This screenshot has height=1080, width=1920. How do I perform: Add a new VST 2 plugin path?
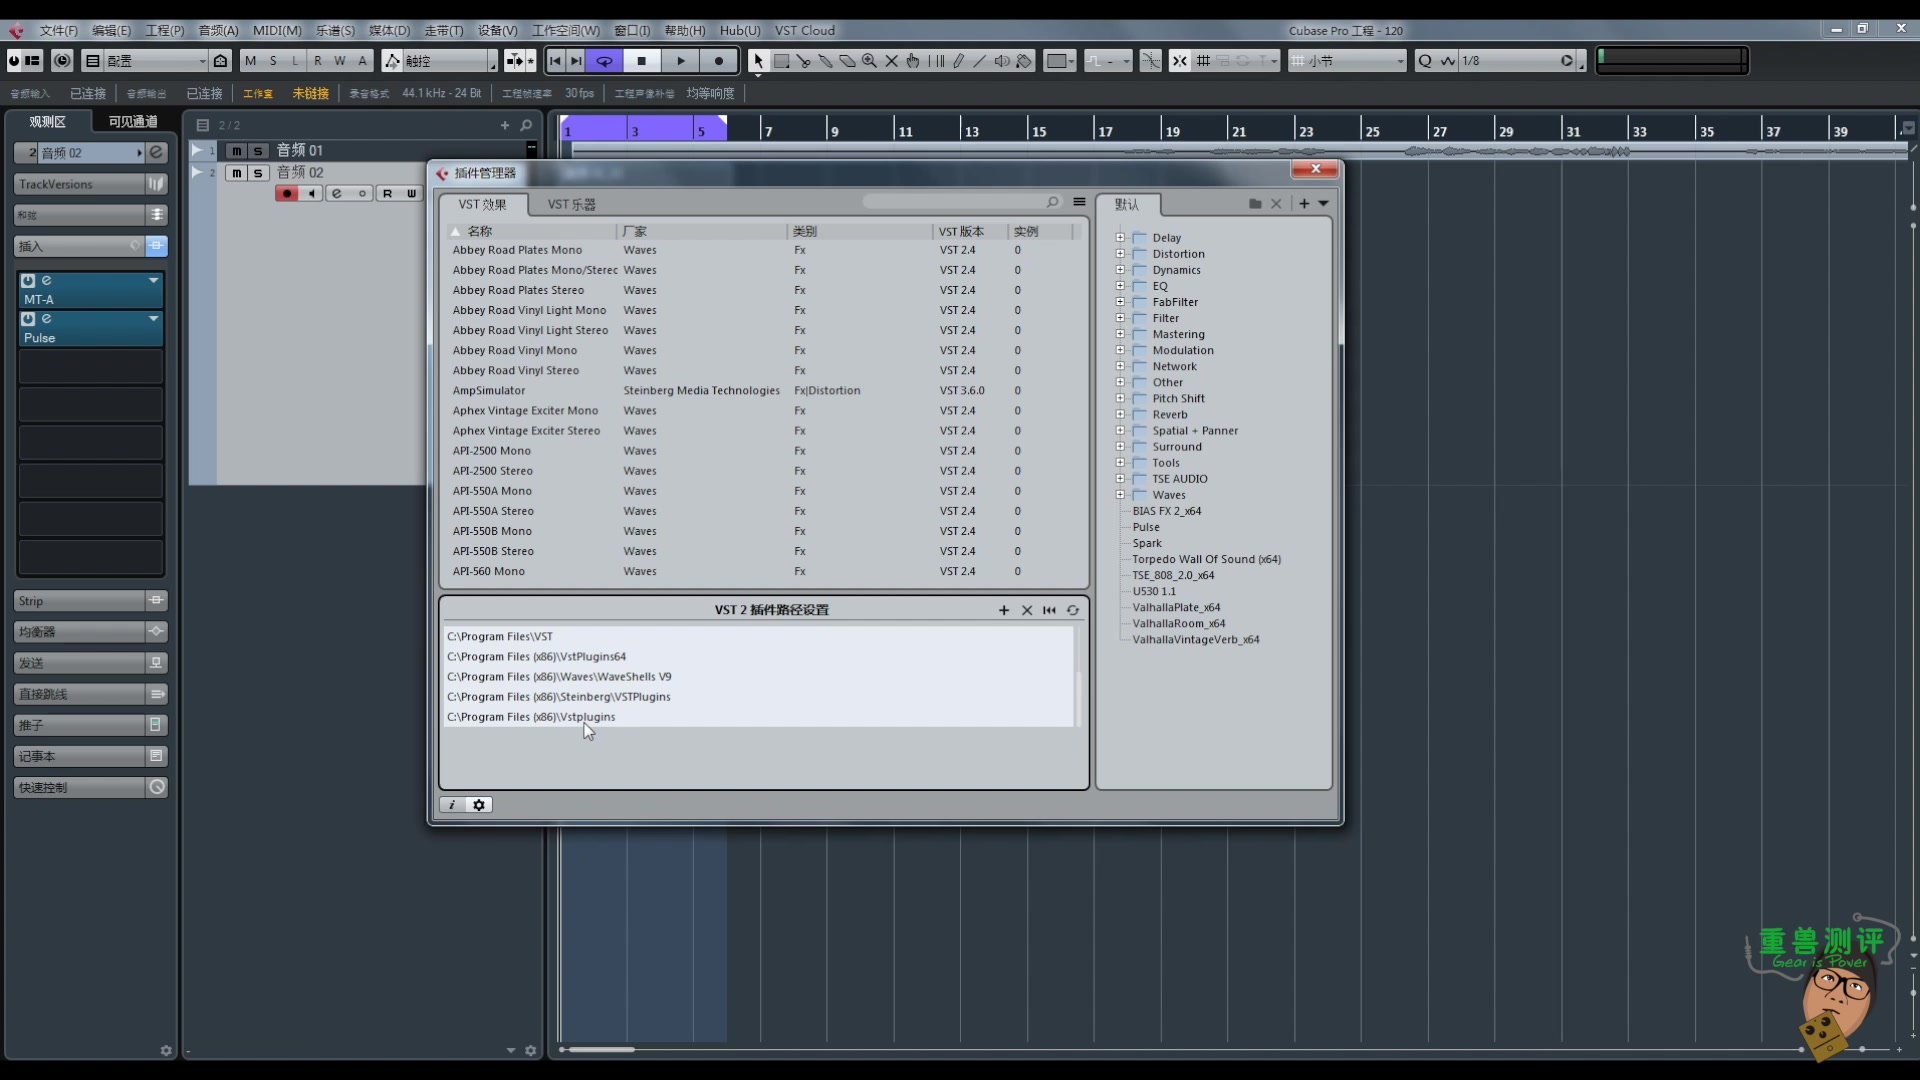[x=1004, y=610]
